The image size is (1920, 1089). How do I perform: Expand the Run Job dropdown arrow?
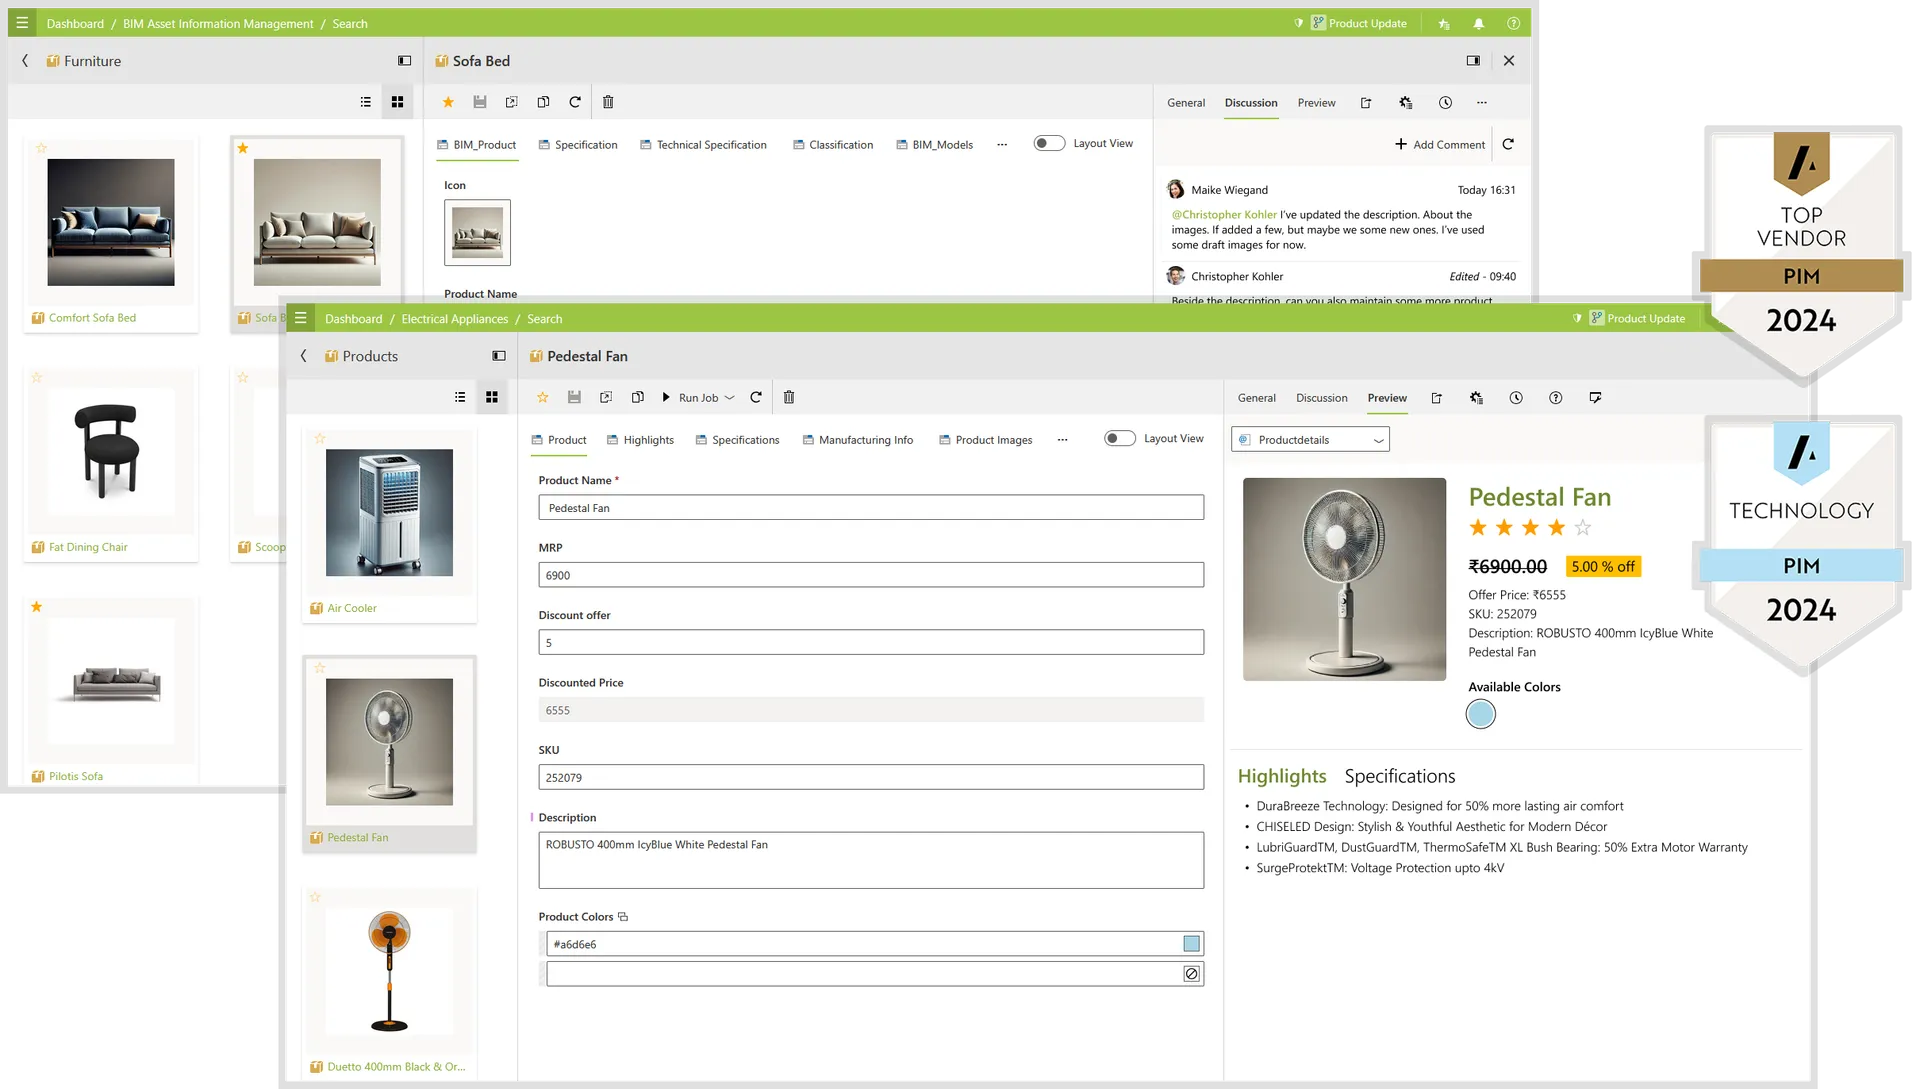pos(730,398)
